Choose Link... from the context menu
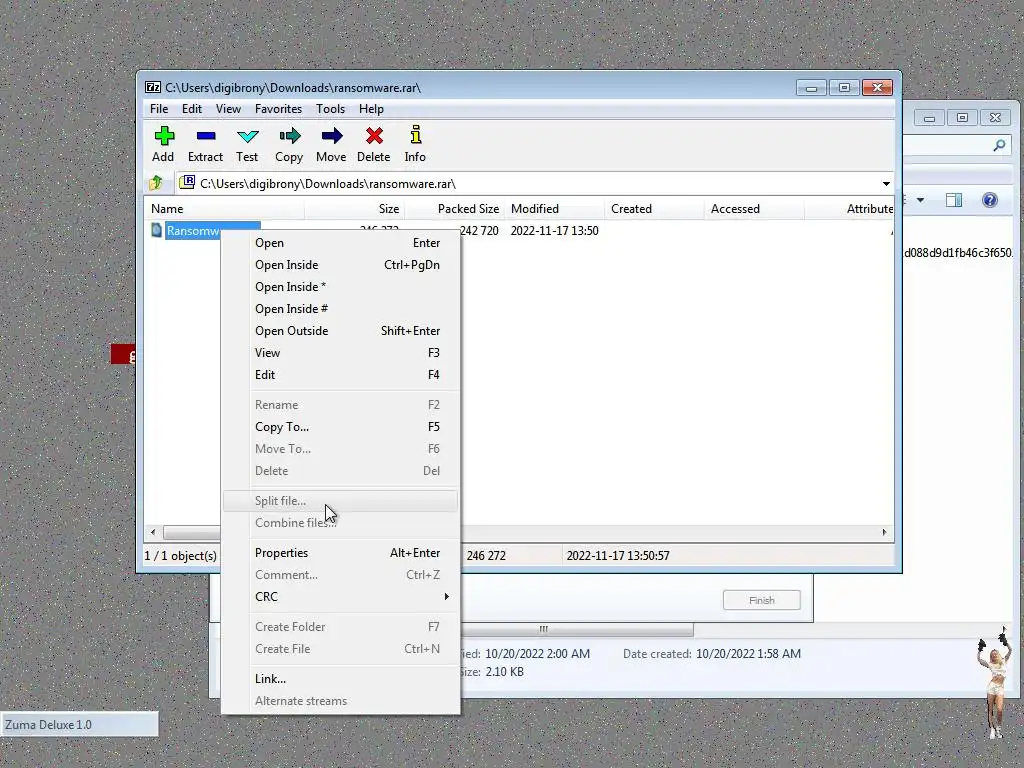Screen dimensions: 1024x768 coord(340,679)
